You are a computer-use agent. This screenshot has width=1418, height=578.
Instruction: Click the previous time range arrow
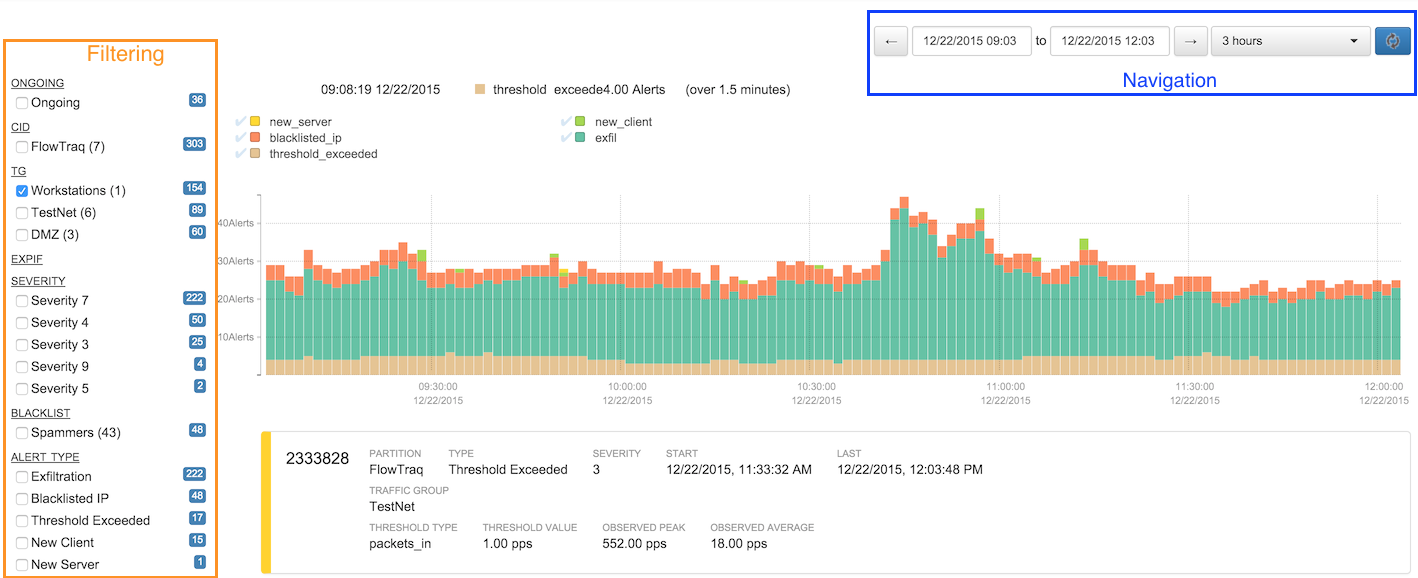(890, 41)
